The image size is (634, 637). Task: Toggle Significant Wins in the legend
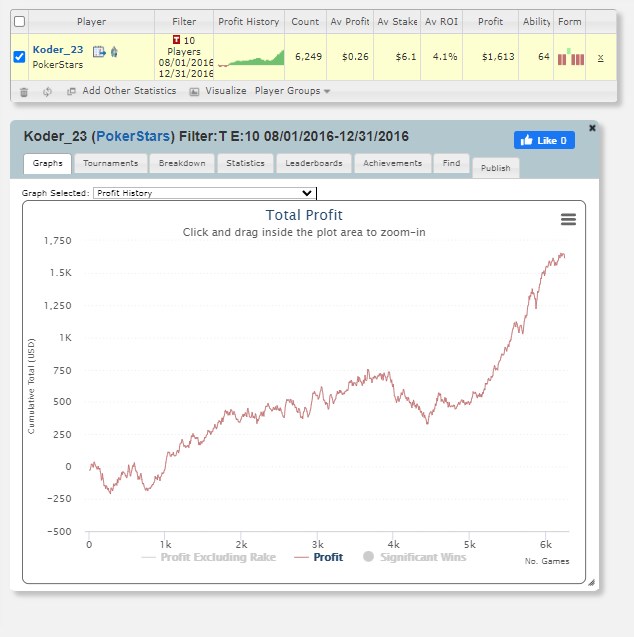tap(415, 557)
